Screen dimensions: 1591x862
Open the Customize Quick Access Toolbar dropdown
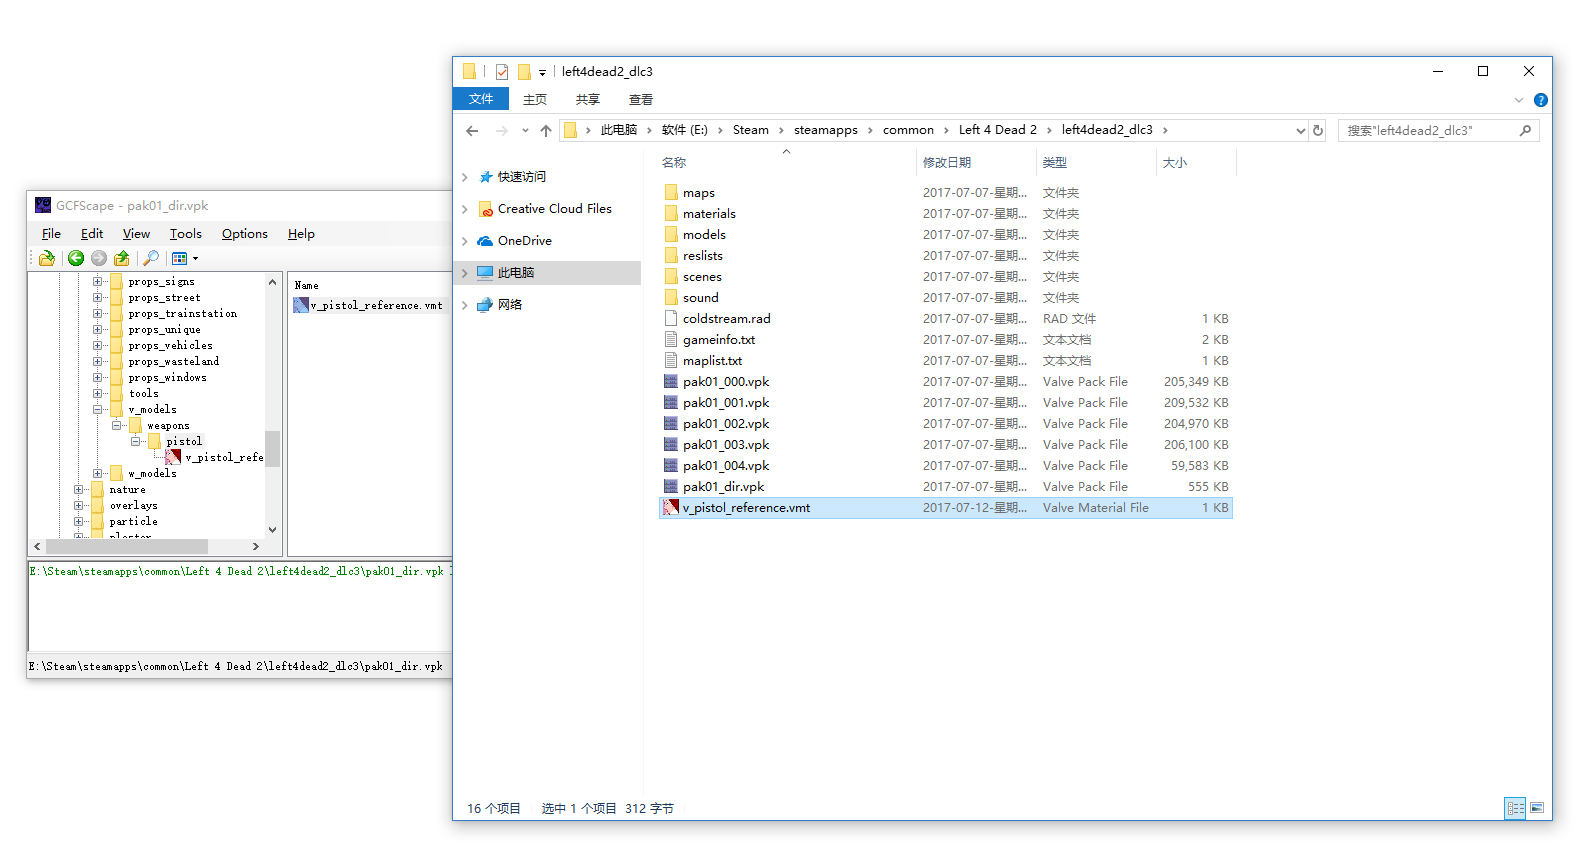(x=542, y=72)
